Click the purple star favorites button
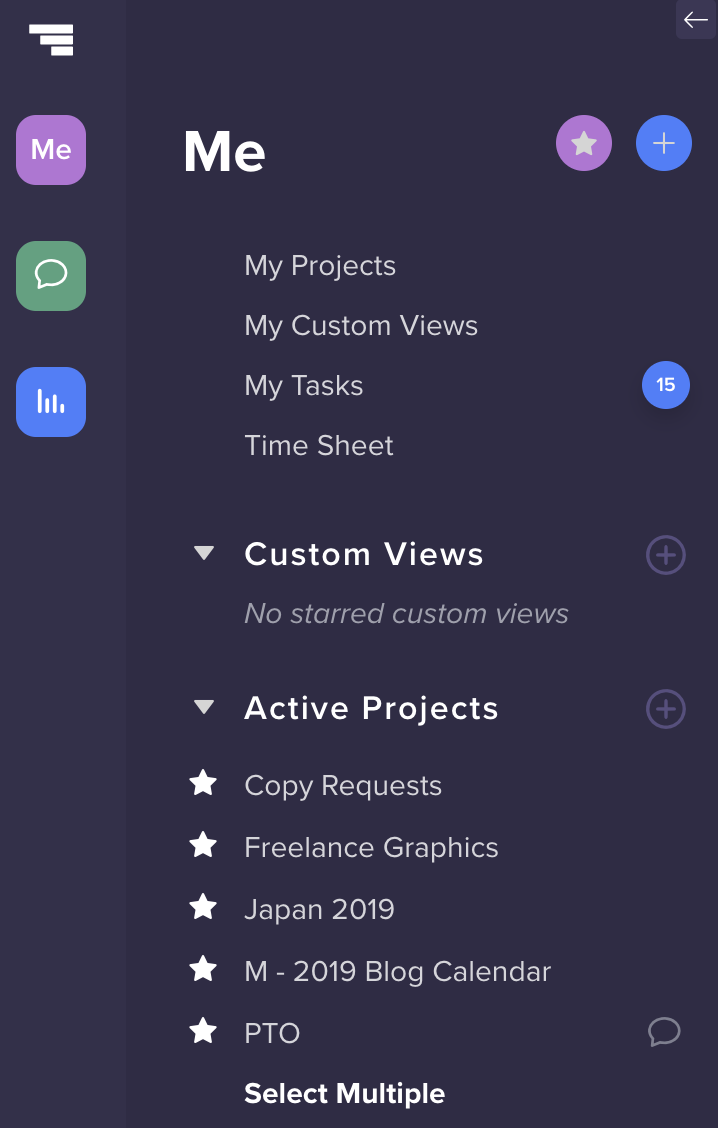Viewport: 718px width, 1128px height. [584, 144]
